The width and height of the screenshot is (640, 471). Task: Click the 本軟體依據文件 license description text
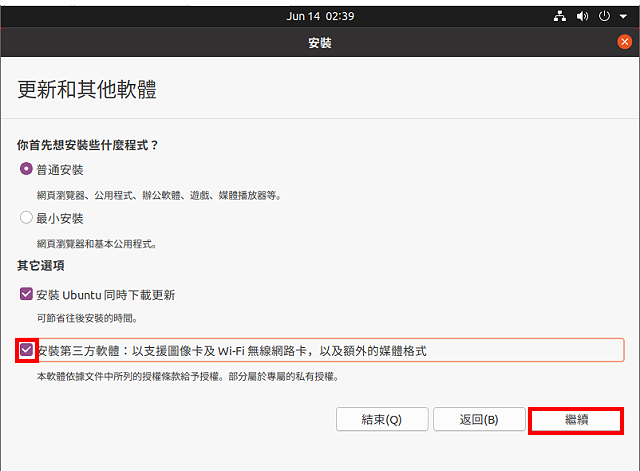point(188,376)
